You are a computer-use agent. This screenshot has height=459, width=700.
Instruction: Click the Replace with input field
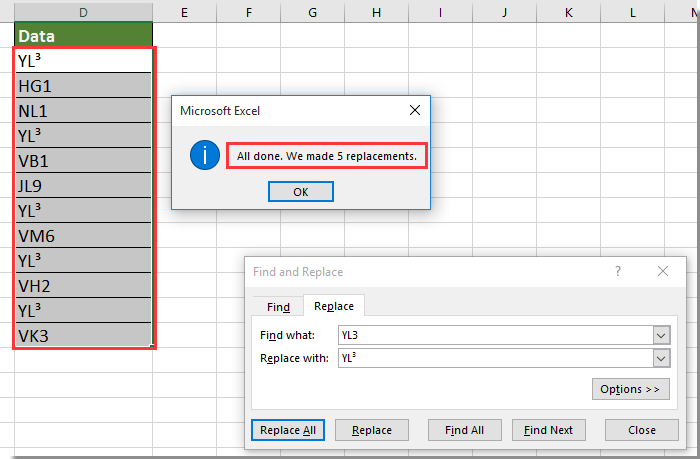[x=493, y=357]
